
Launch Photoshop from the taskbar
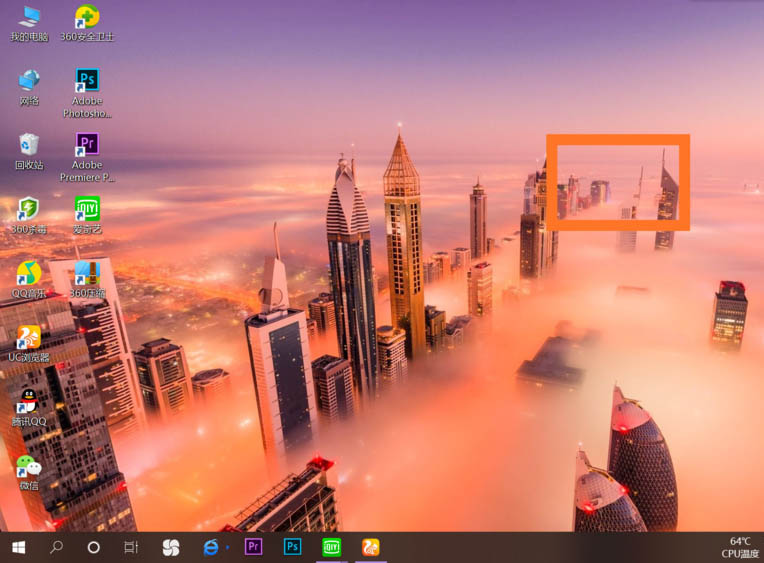coord(292,547)
